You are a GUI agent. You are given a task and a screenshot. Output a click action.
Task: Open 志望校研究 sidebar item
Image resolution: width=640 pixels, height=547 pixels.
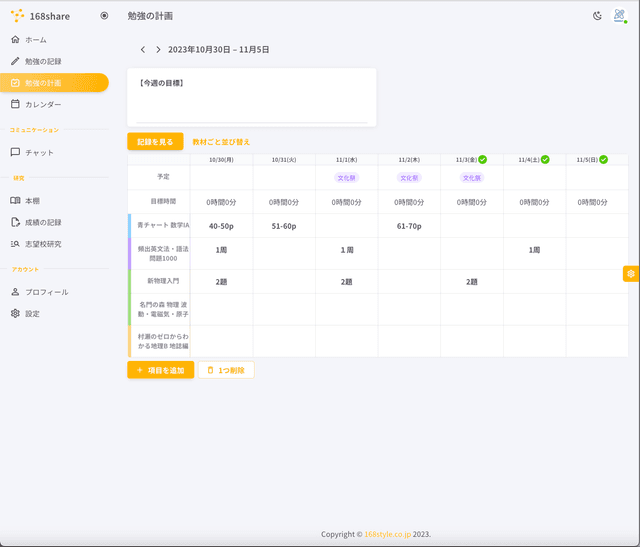pos(55,244)
